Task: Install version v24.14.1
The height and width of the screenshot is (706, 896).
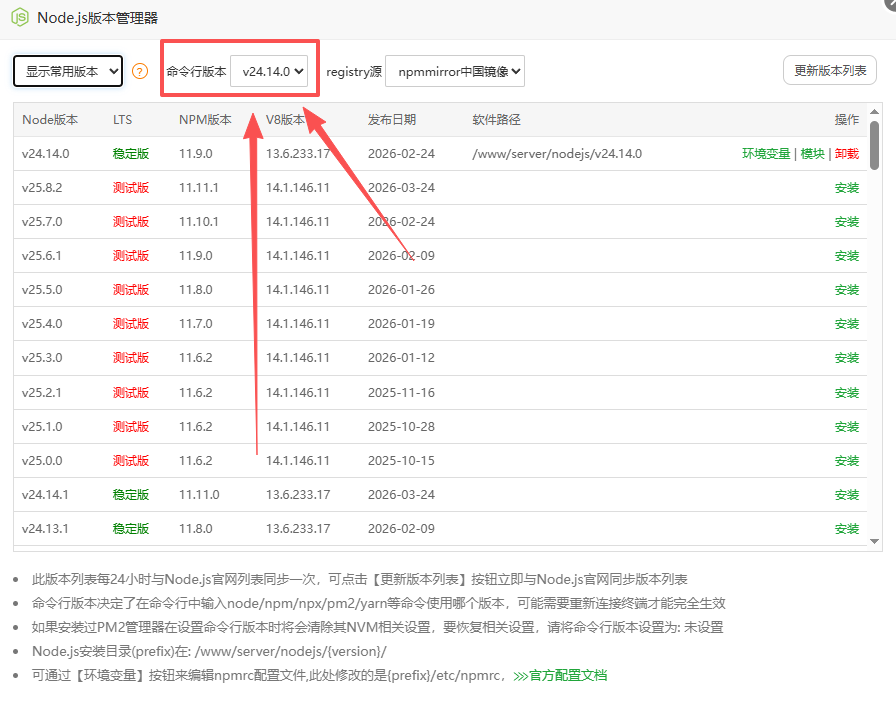Action: coord(846,494)
